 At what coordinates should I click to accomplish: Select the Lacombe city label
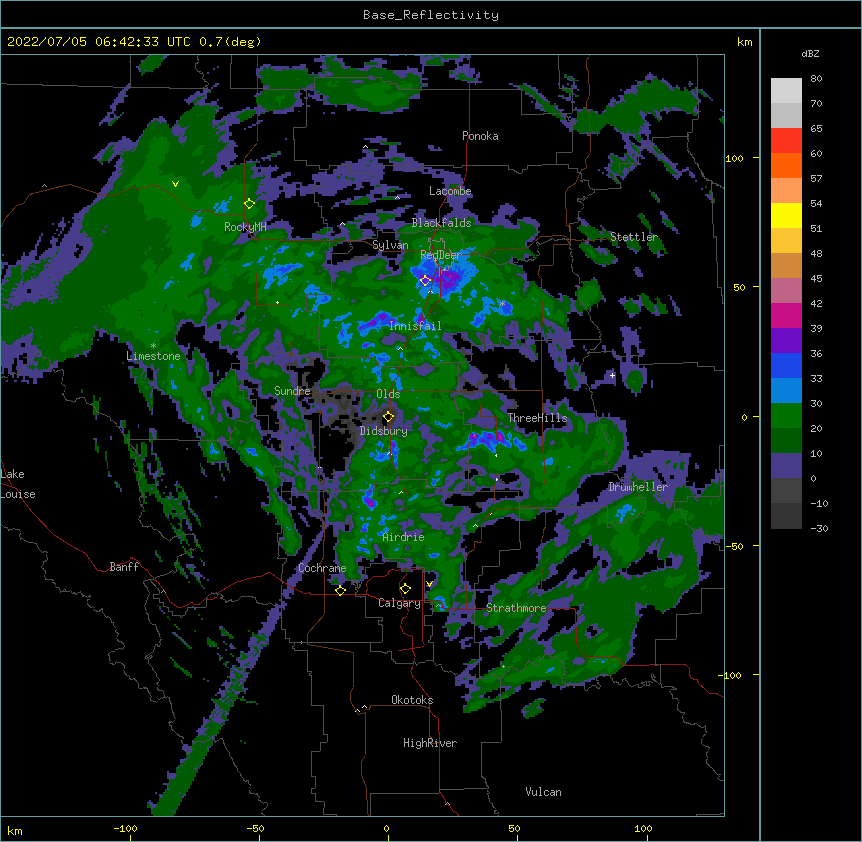pos(450,191)
